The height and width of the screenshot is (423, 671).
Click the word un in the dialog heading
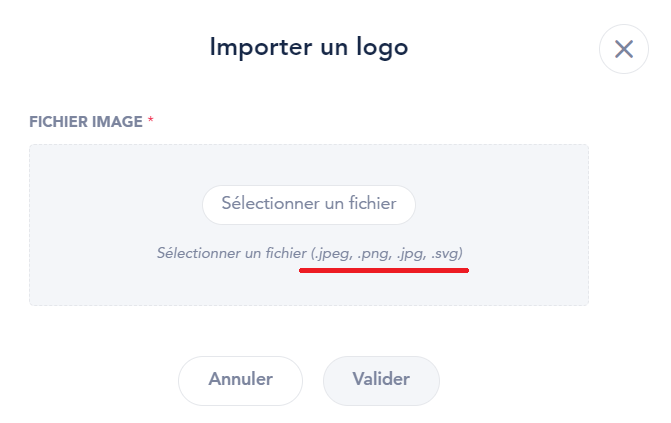[x=334, y=49]
